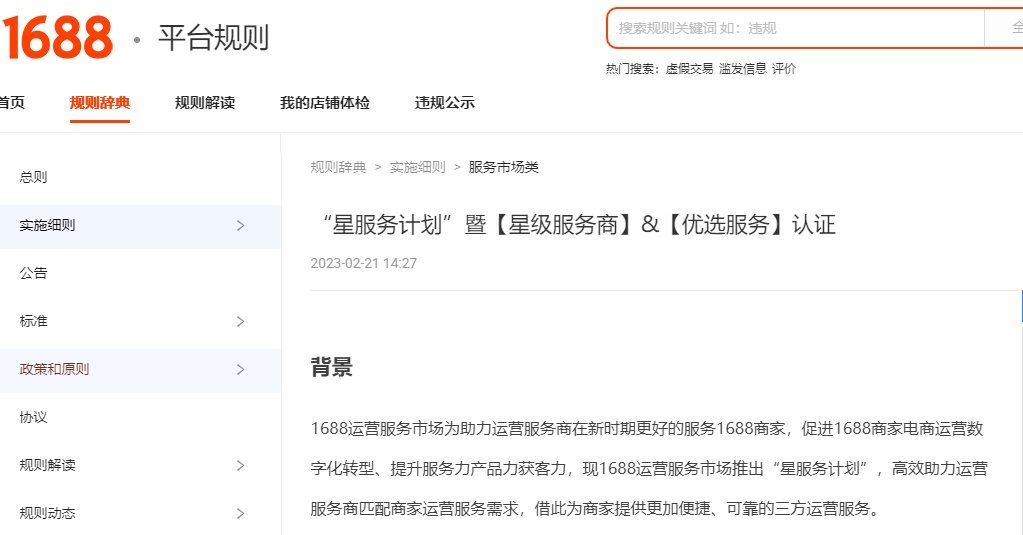This screenshot has width=1023, height=535.
Task: Expand the 政策和原则 chevron arrow
Action: (241, 369)
